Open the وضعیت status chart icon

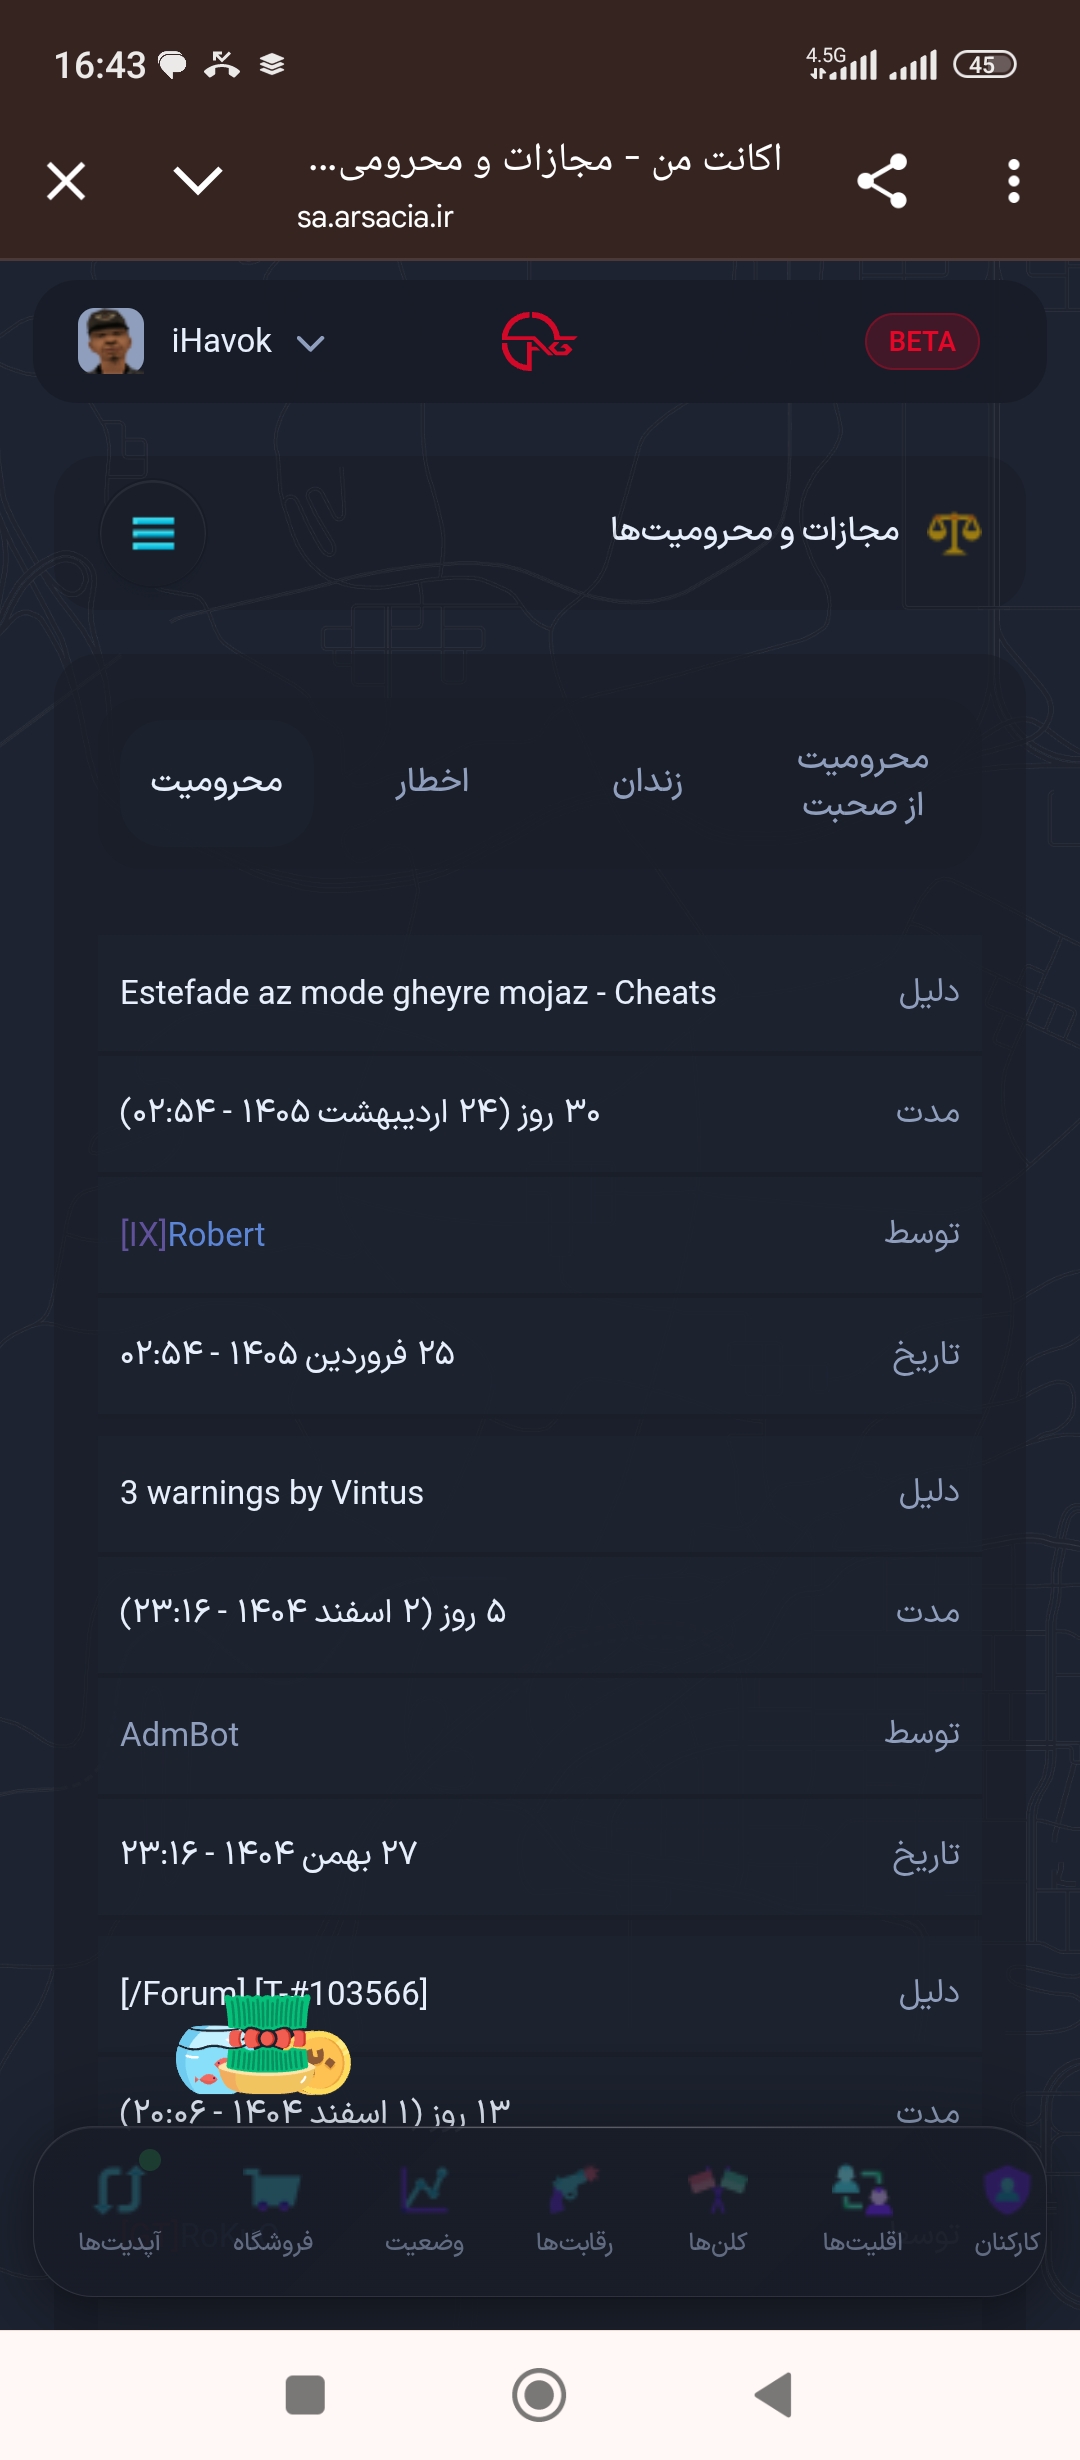click(424, 2189)
